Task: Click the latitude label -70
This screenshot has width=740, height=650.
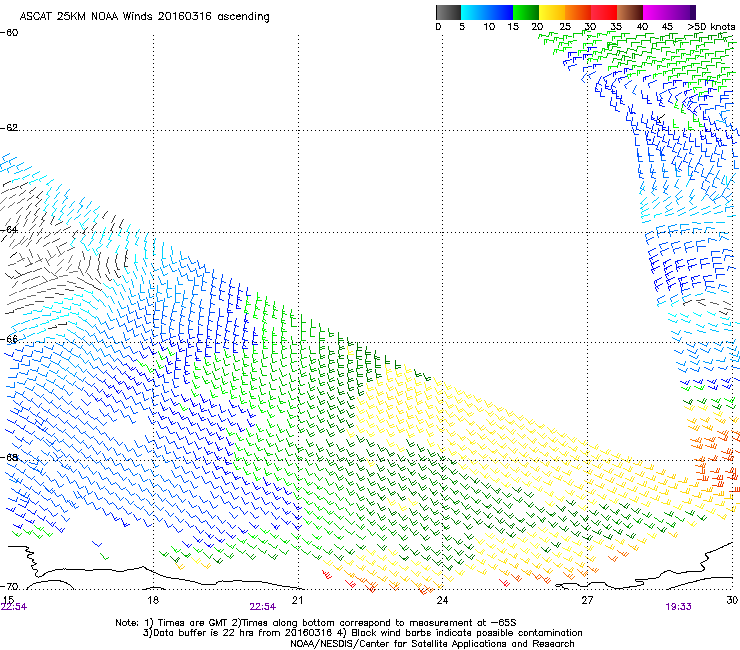Action: point(10,587)
